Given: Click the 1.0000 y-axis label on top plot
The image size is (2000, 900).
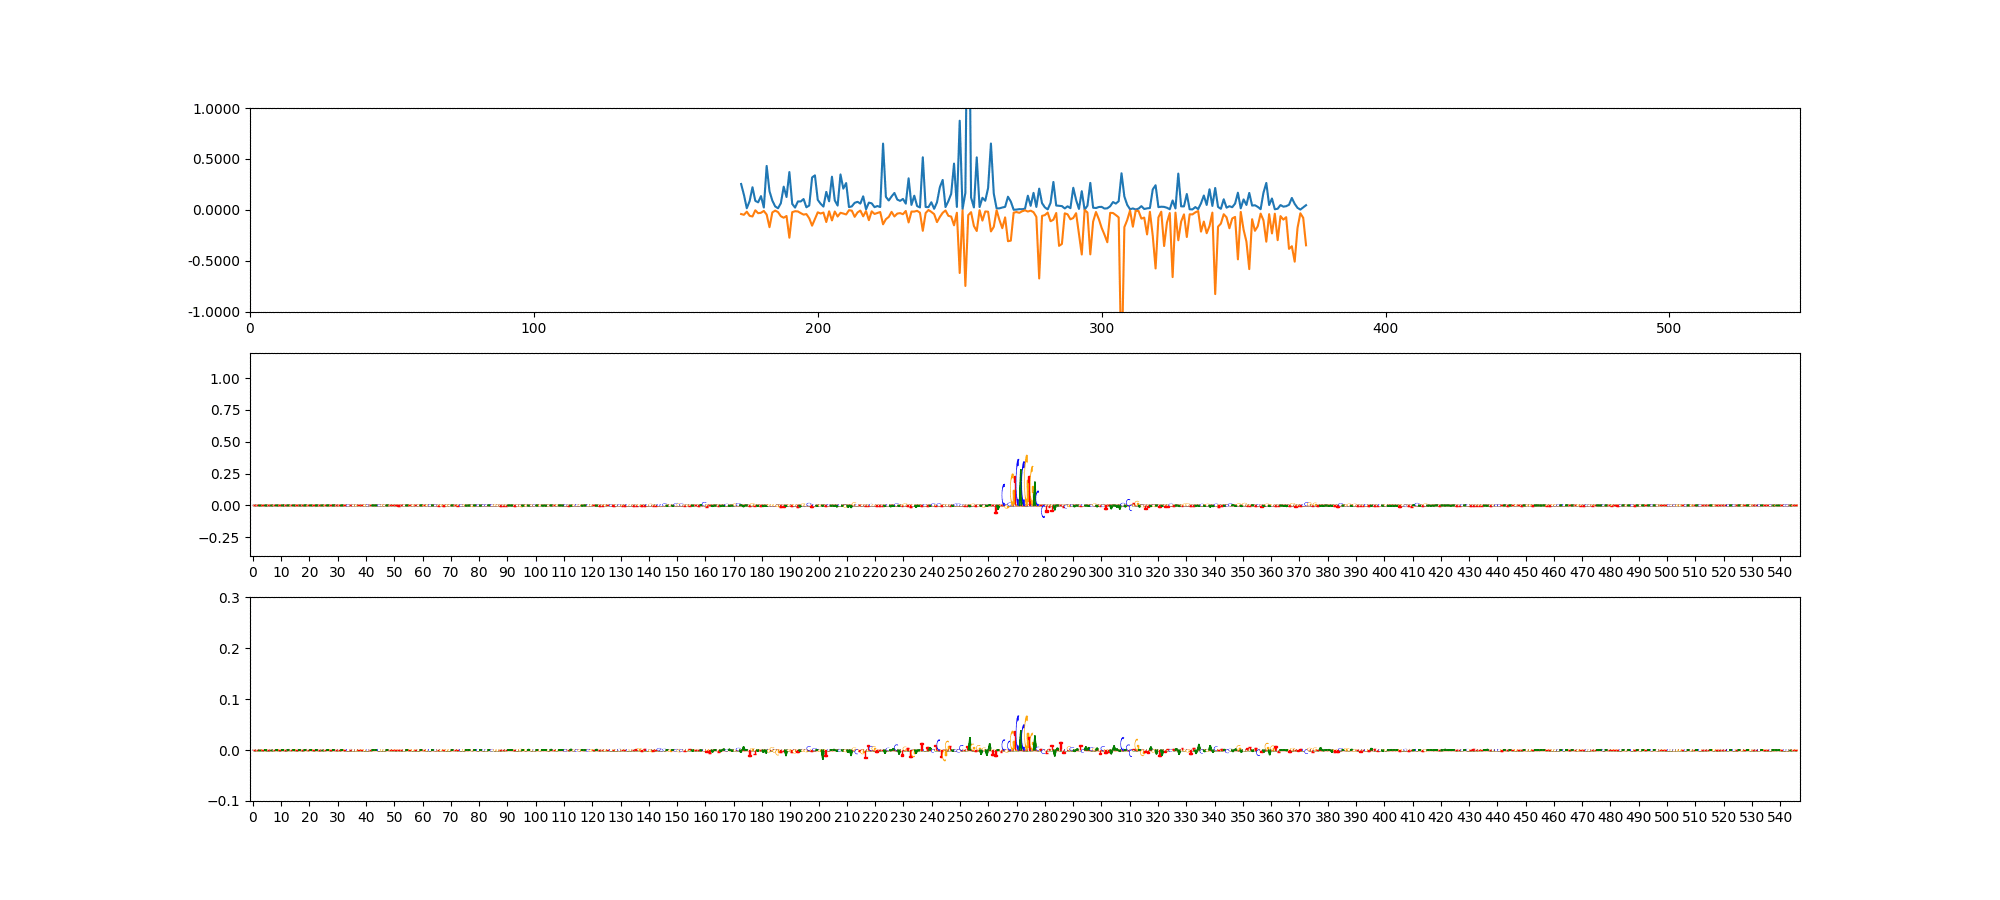Looking at the screenshot, I should pos(216,109).
